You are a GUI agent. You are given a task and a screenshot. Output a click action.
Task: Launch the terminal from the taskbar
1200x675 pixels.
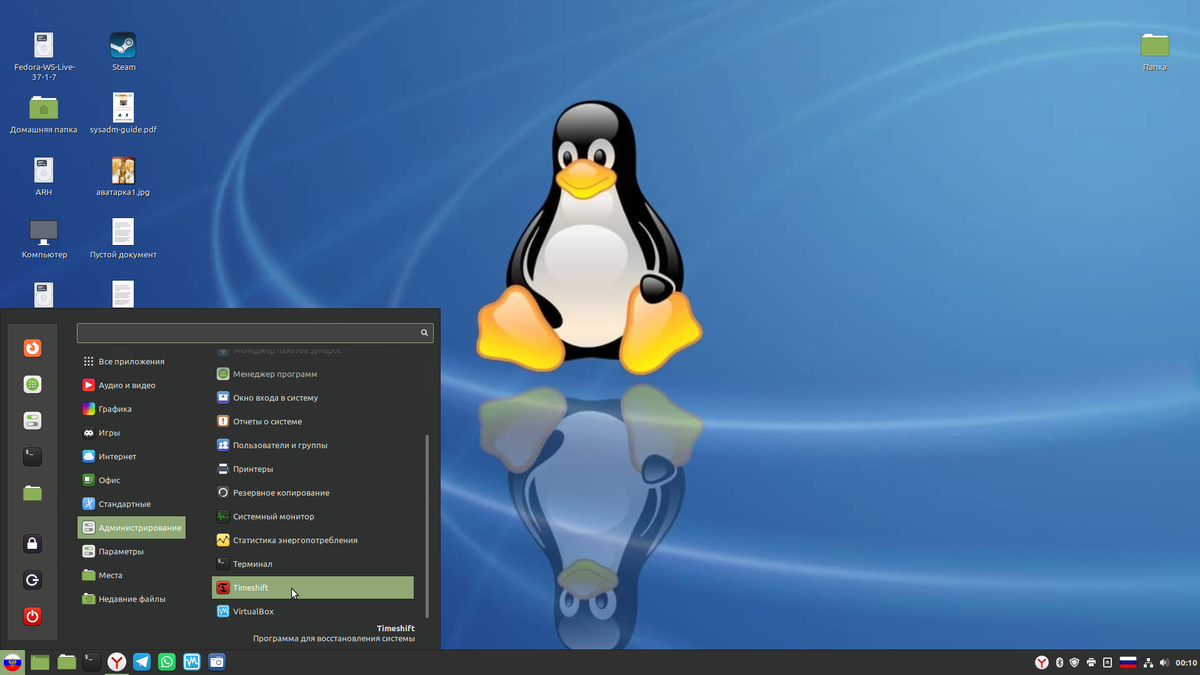(x=91, y=661)
